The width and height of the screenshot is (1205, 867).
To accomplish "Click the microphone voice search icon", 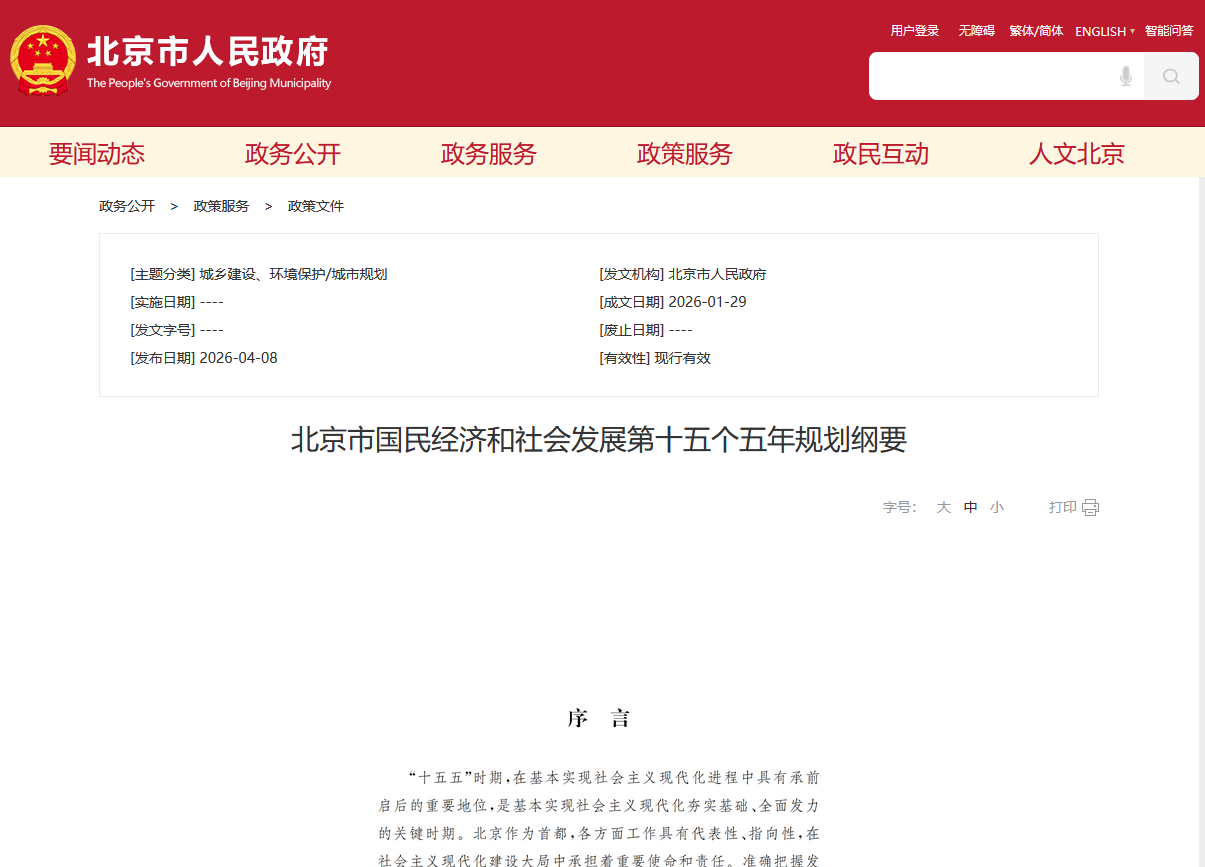I will click(1126, 76).
